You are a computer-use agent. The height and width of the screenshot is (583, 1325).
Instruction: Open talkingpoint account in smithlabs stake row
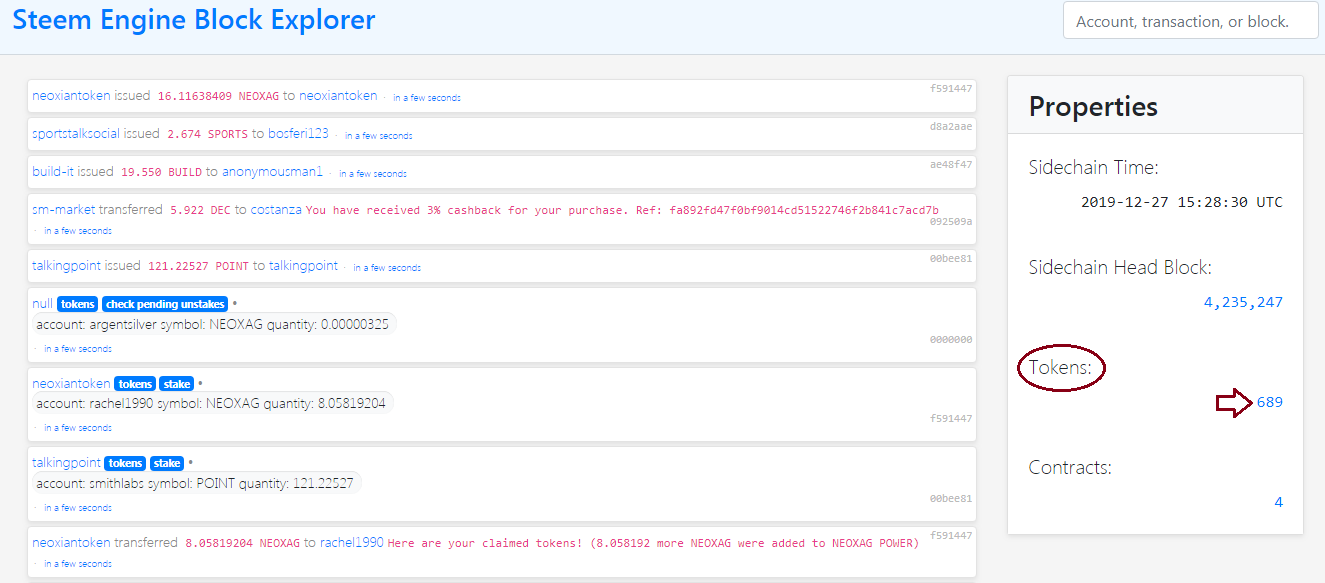[x=67, y=463]
